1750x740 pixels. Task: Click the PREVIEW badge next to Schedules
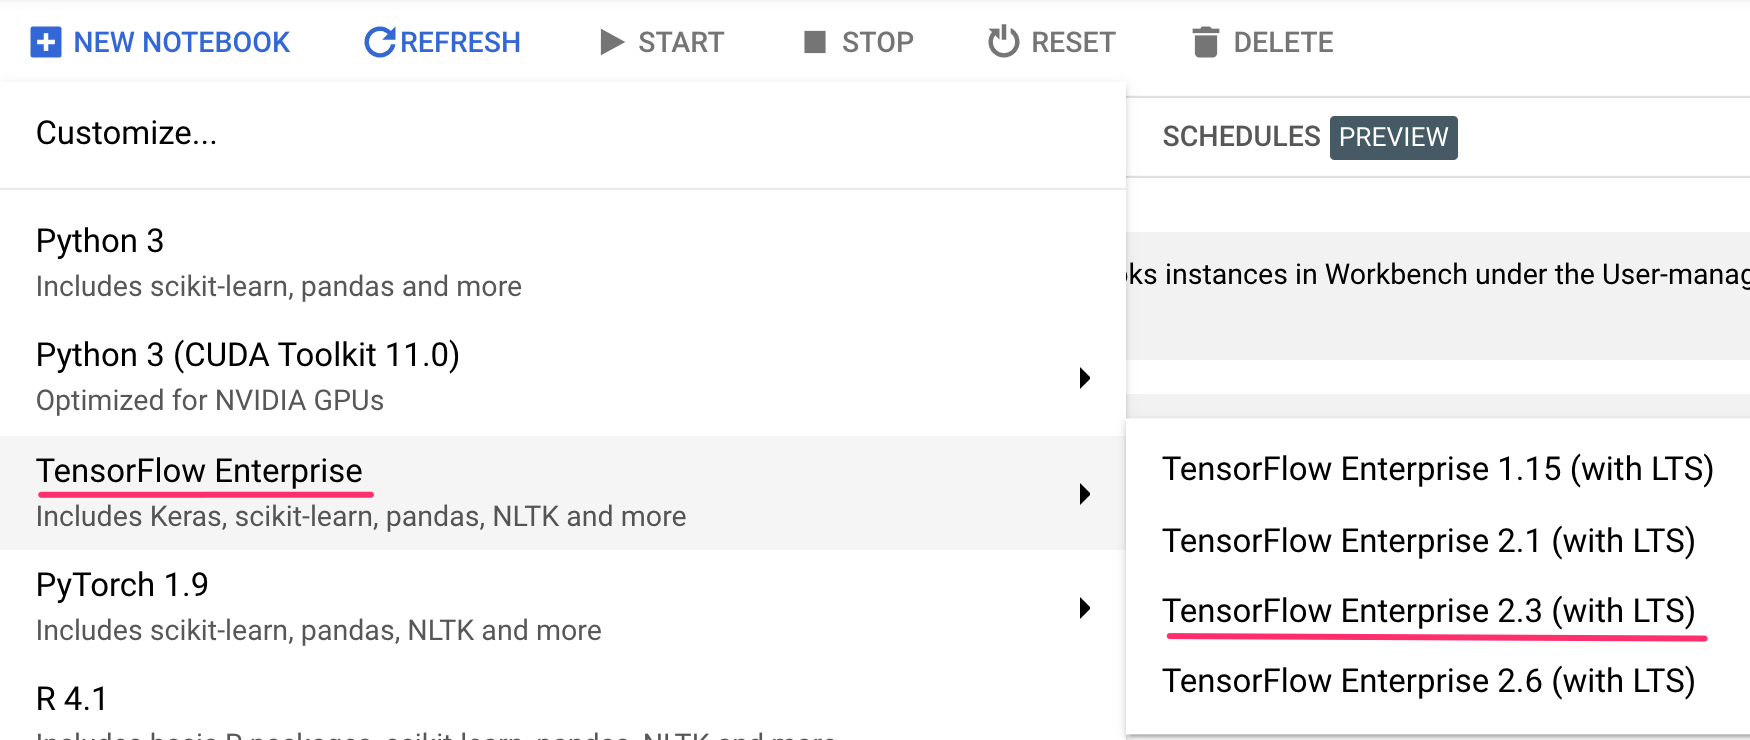1393,137
